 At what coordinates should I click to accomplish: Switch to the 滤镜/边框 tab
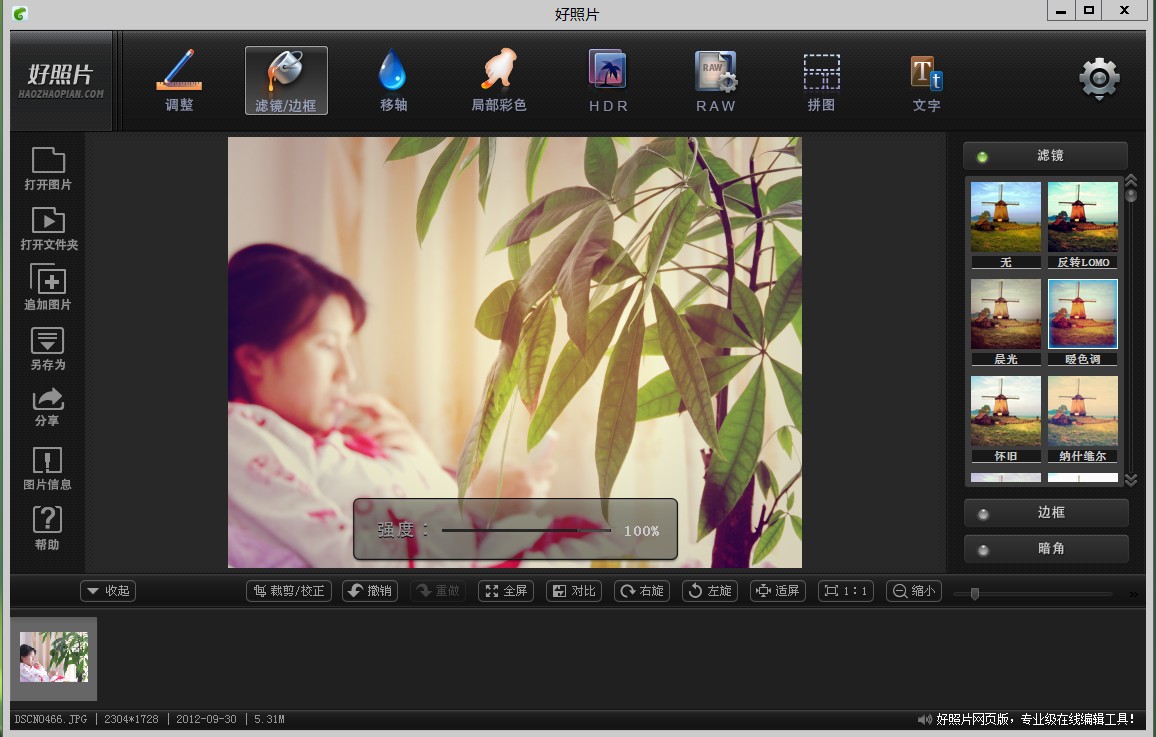[286, 80]
